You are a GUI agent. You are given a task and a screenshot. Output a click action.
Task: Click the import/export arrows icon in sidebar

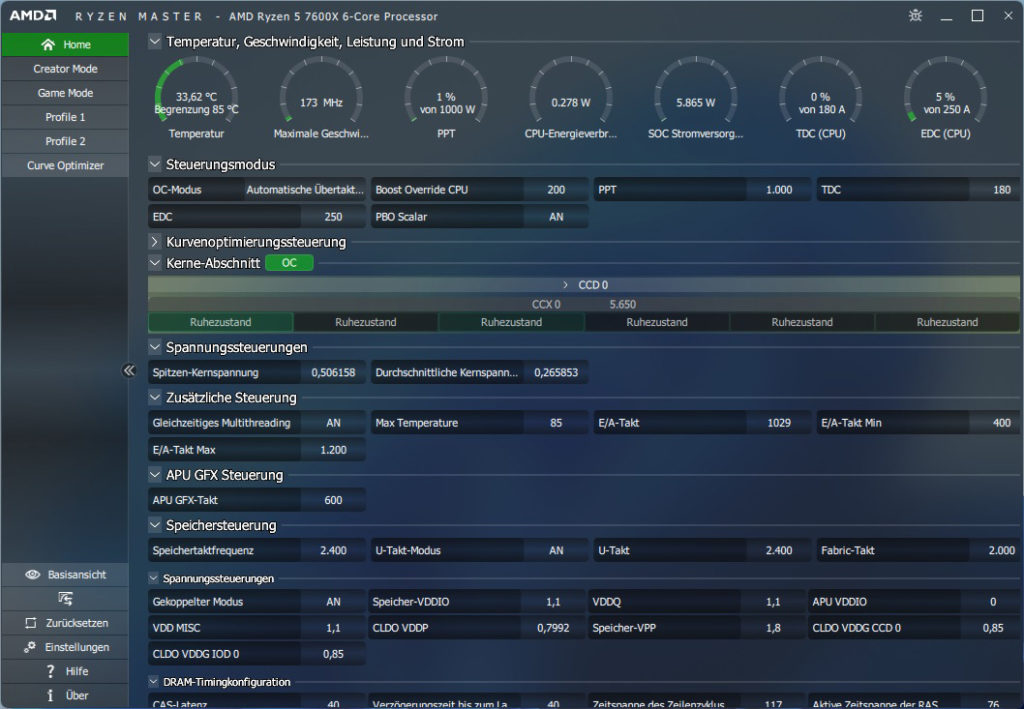[65, 599]
